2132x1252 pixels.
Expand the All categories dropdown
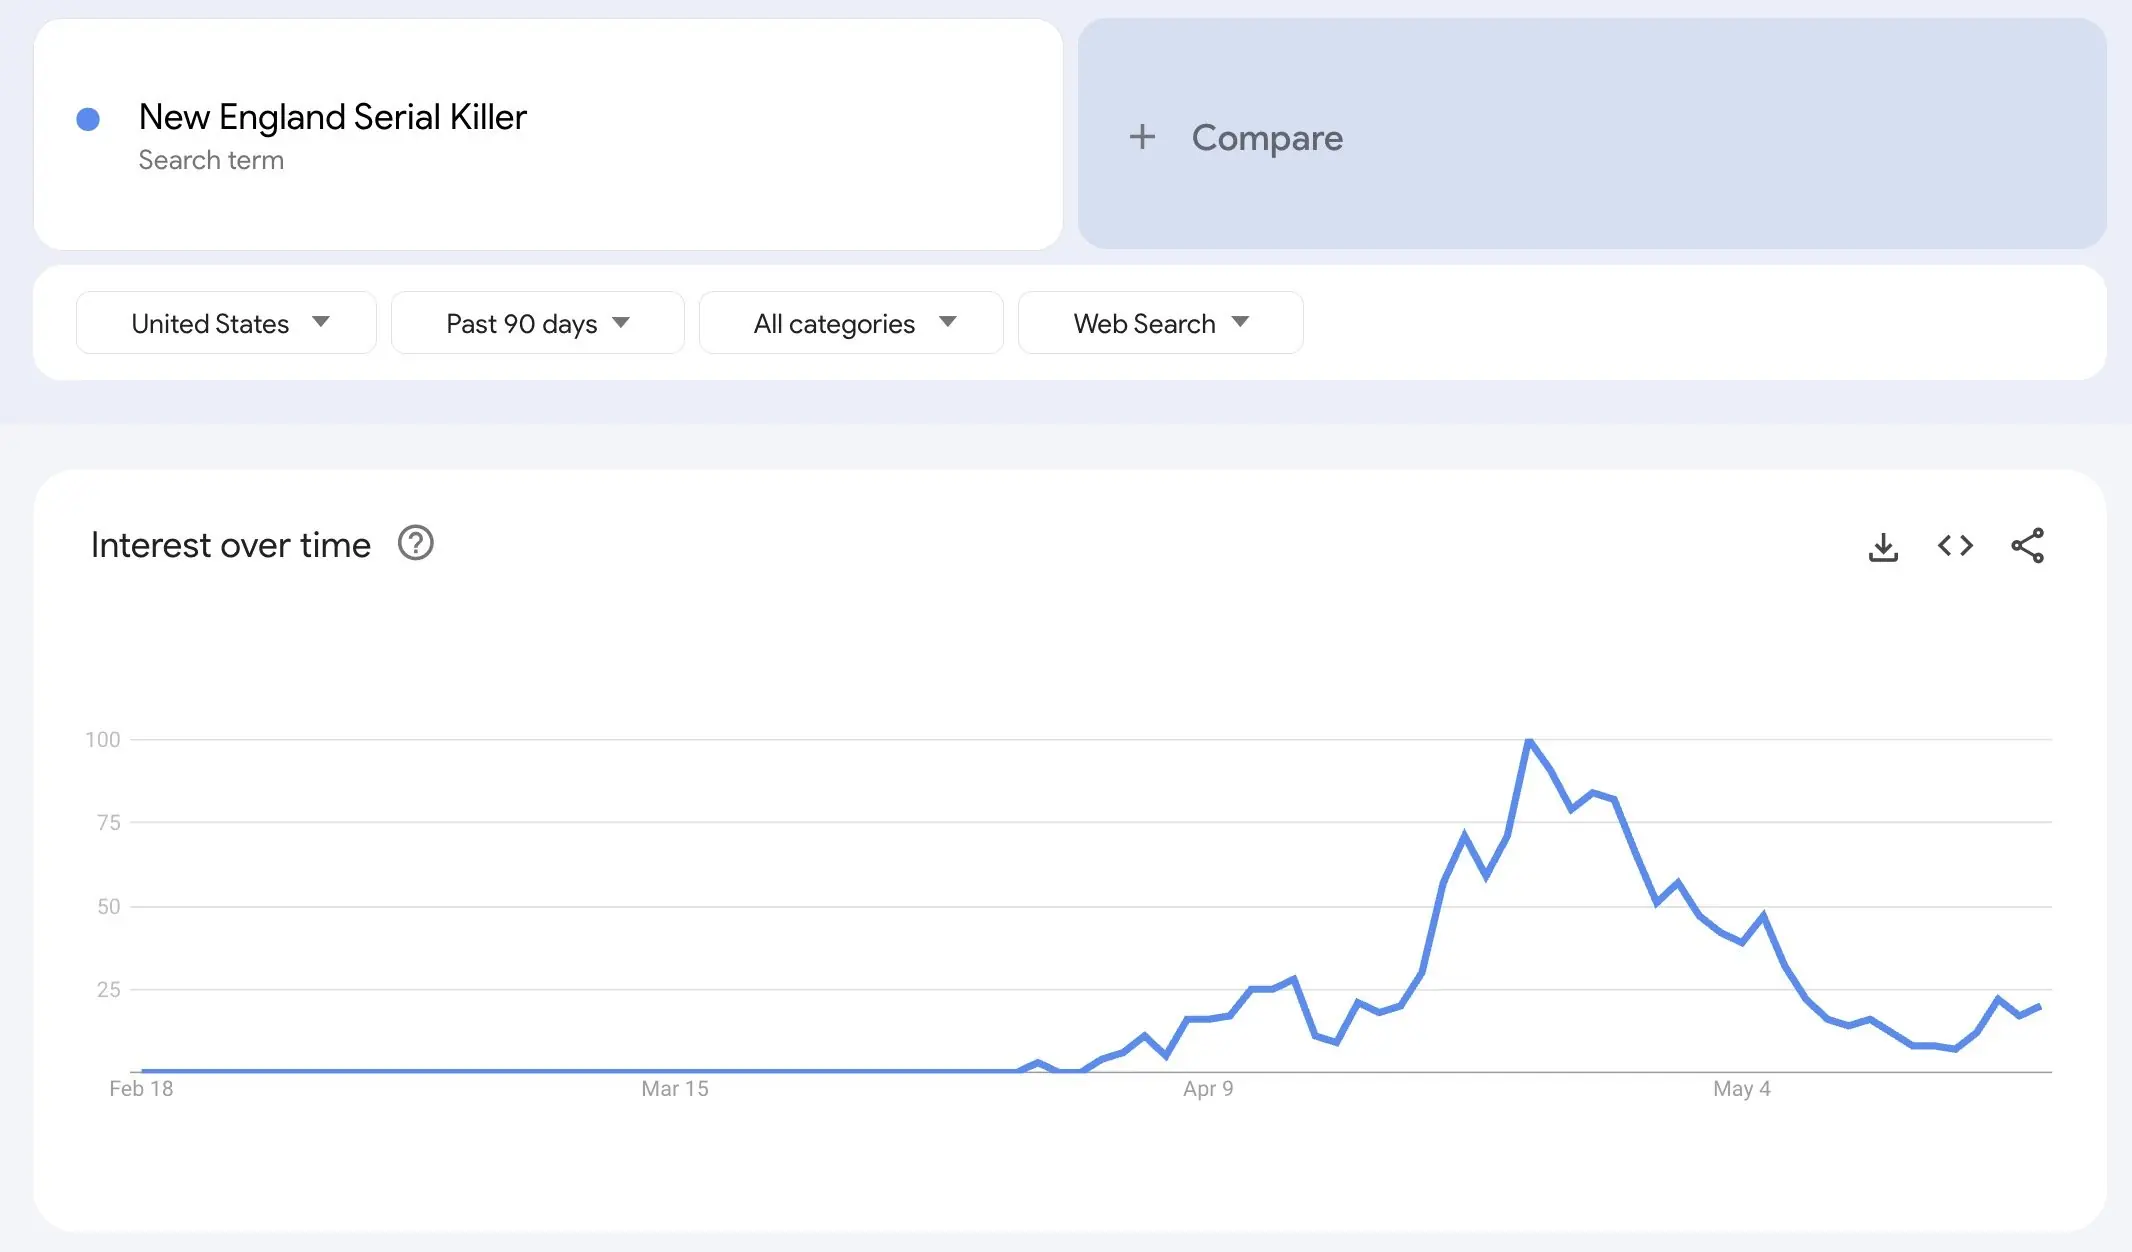click(851, 323)
